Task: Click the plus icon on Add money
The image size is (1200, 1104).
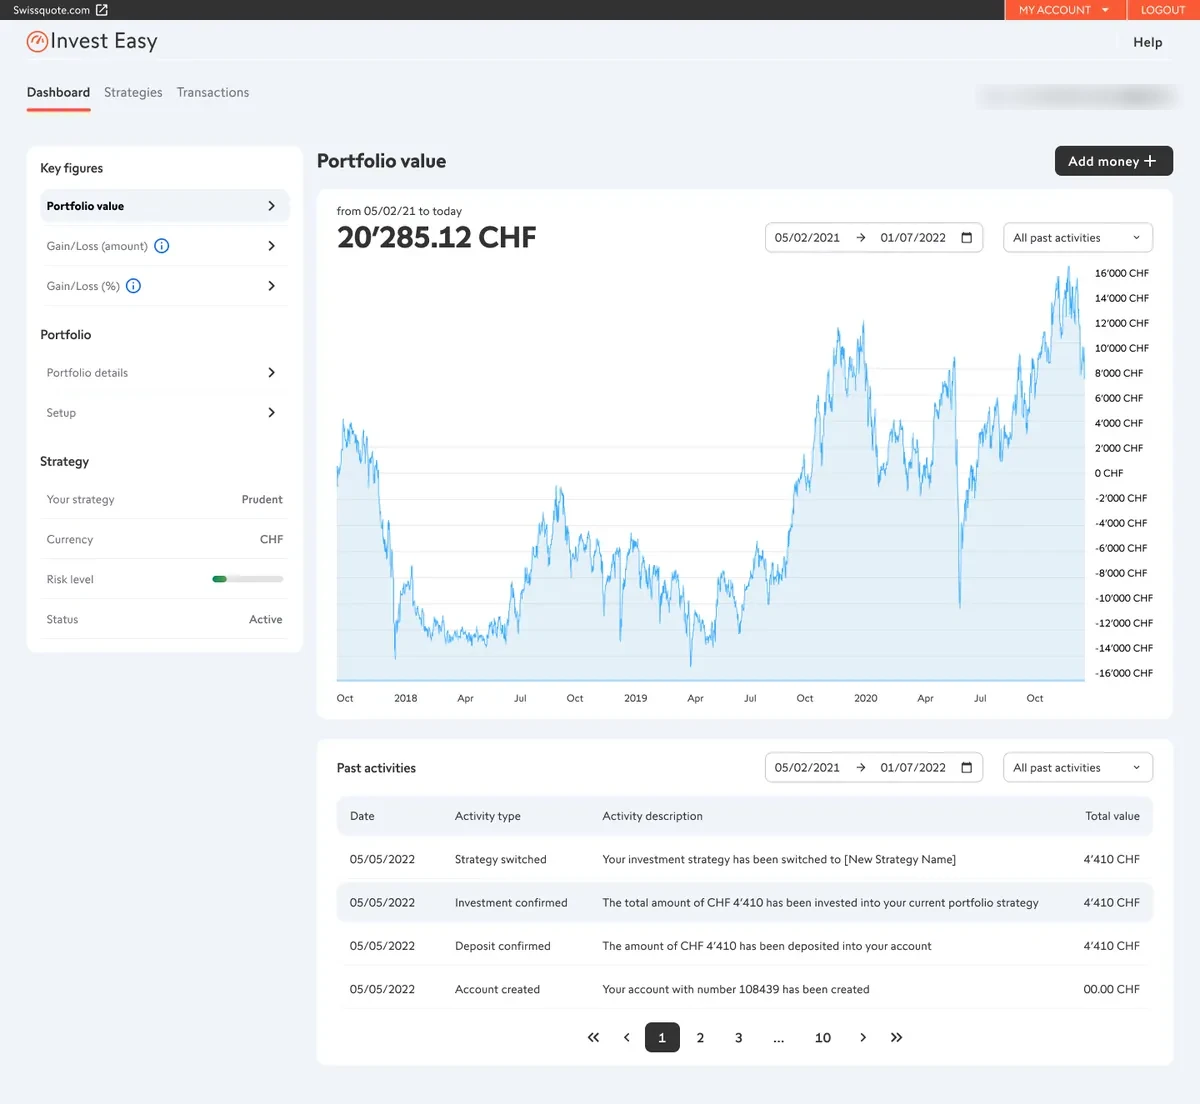Action: [1150, 161]
